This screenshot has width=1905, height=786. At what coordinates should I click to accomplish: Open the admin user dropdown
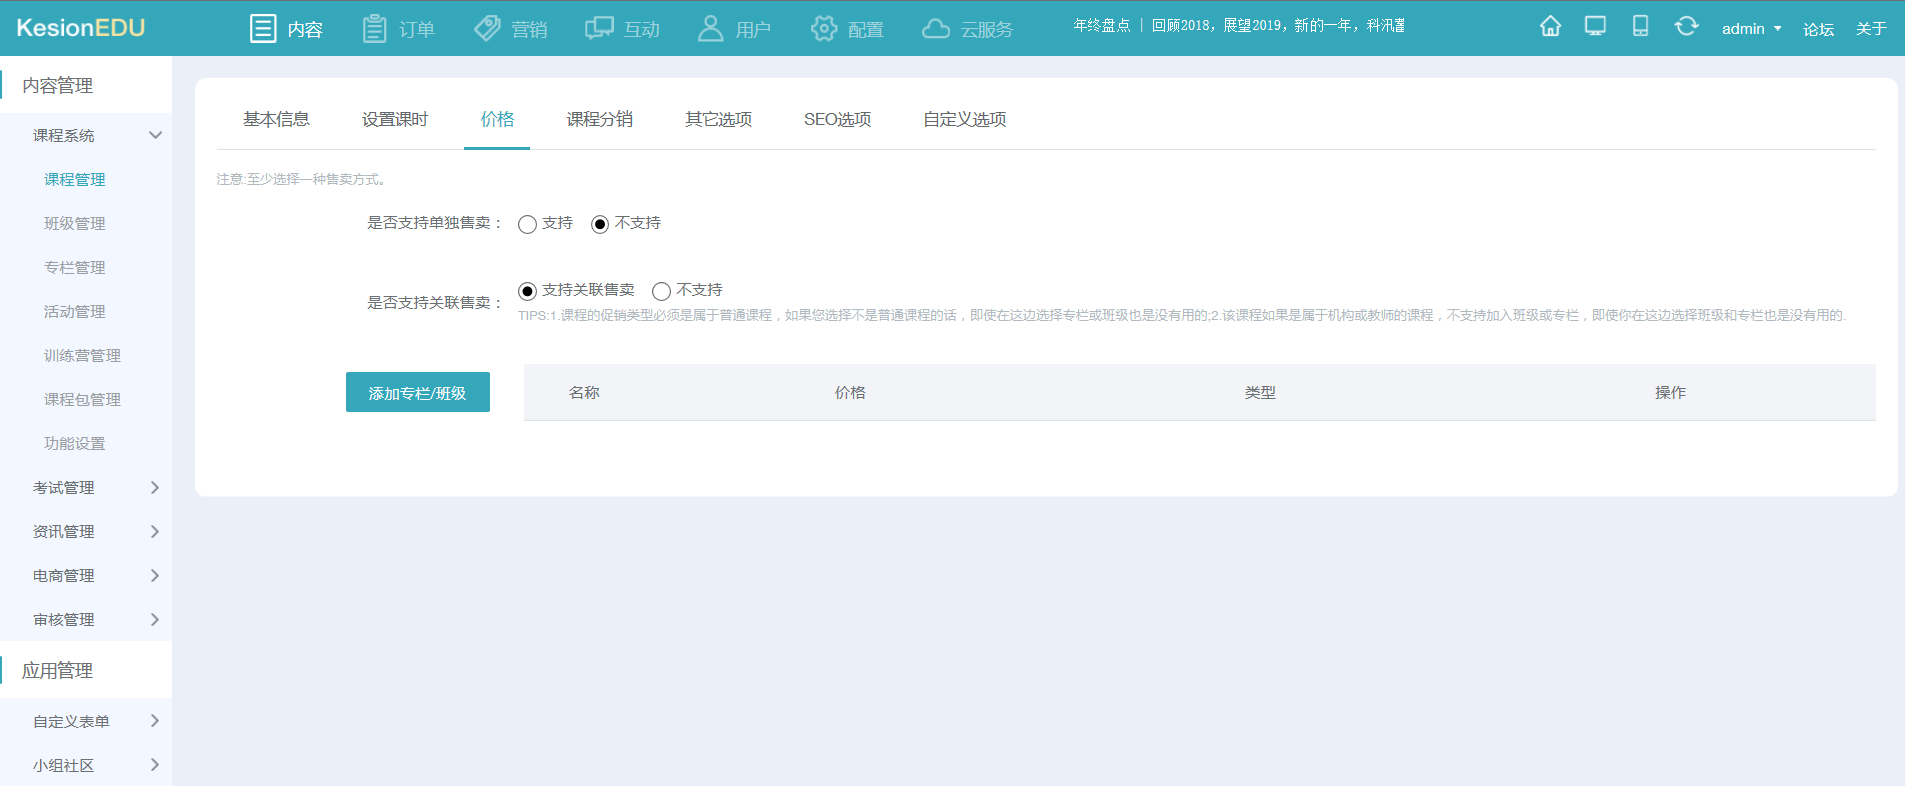tap(1750, 29)
